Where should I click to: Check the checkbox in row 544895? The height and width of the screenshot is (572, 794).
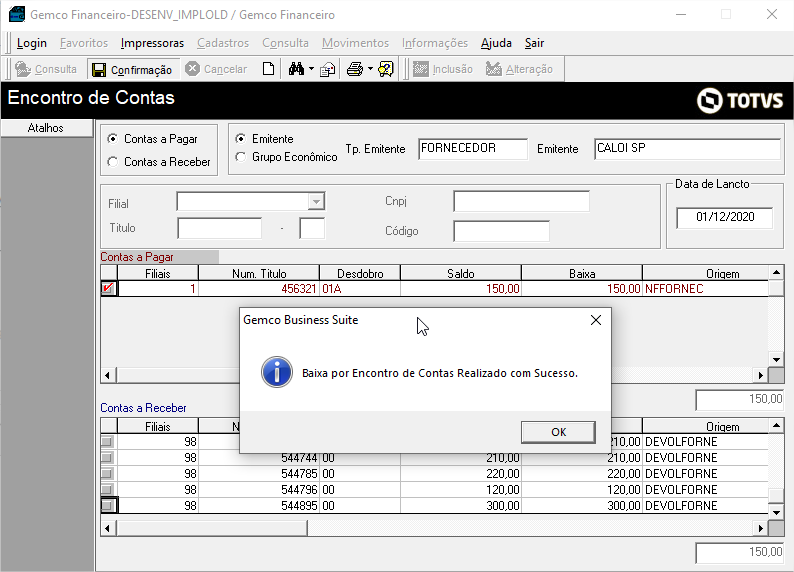pyautogui.click(x=108, y=506)
